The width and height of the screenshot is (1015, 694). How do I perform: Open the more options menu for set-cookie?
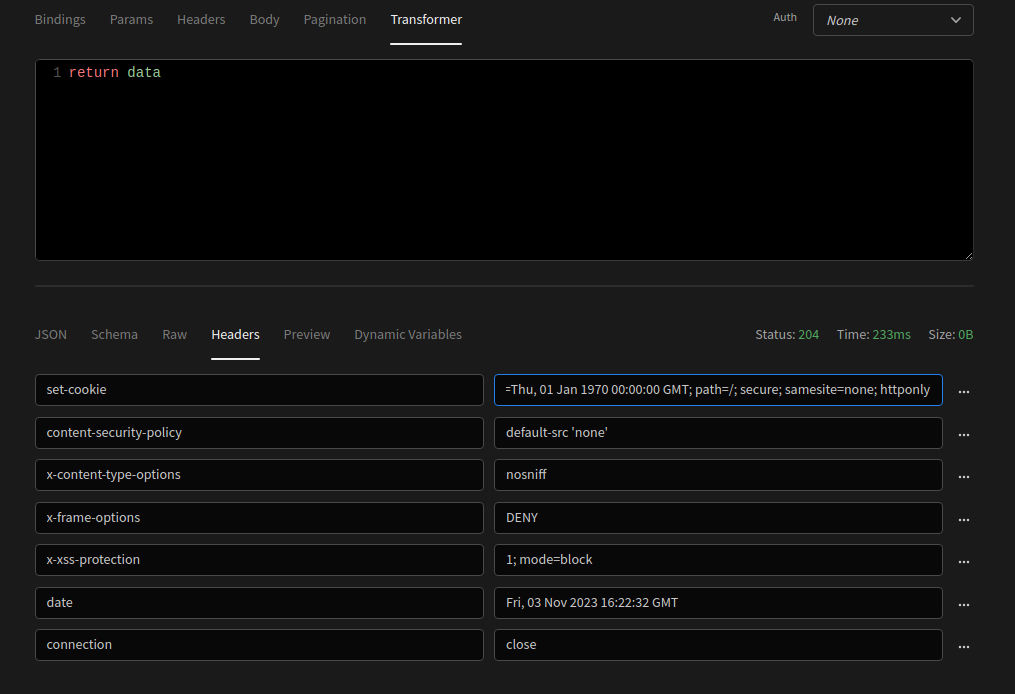coord(964,392)
